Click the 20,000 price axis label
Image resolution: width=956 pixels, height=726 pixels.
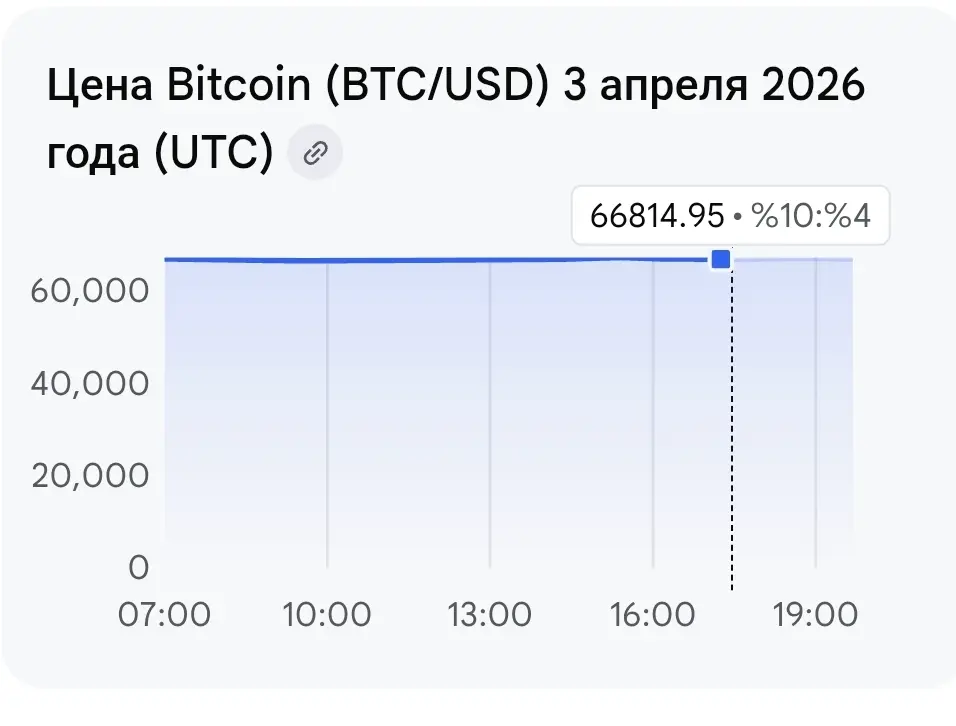point(90,475)
